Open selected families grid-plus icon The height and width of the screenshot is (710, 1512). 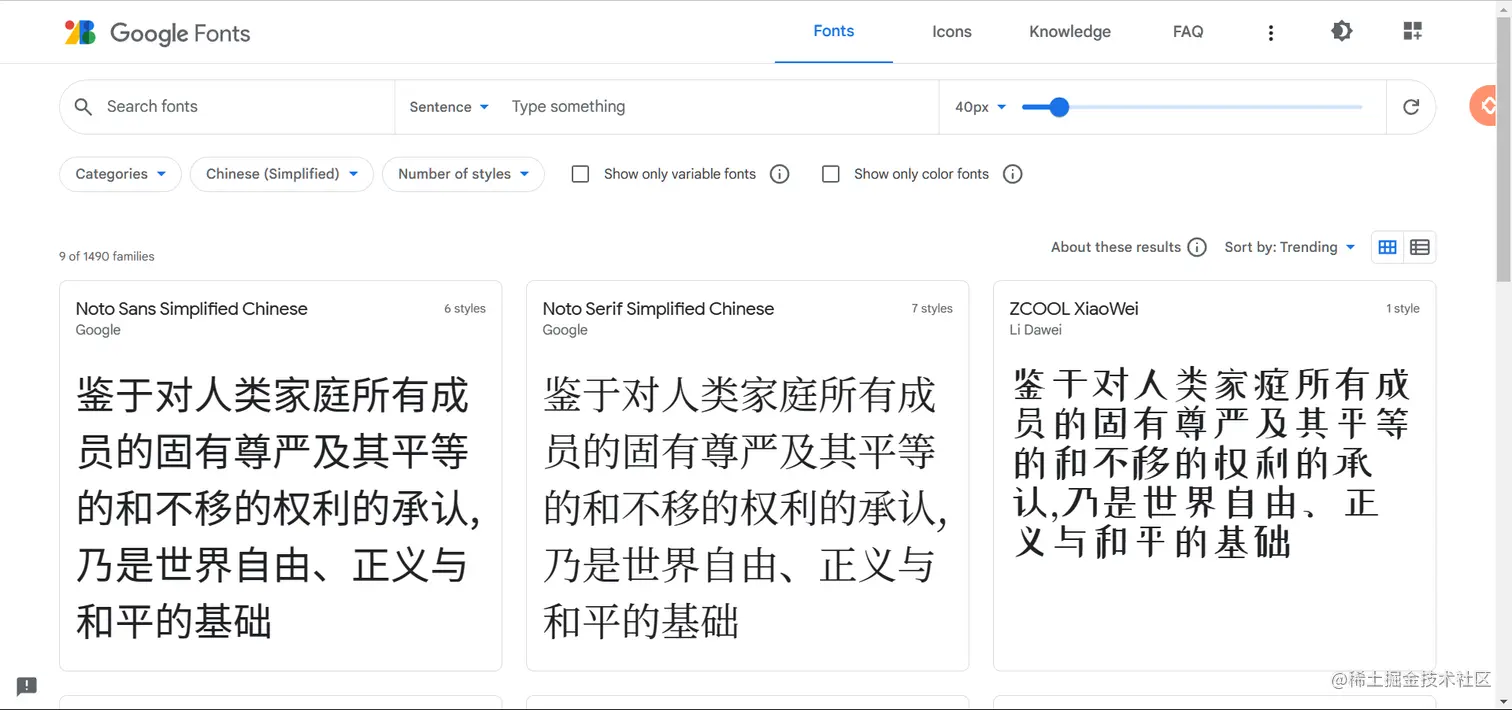click(x=1412, y=31)
